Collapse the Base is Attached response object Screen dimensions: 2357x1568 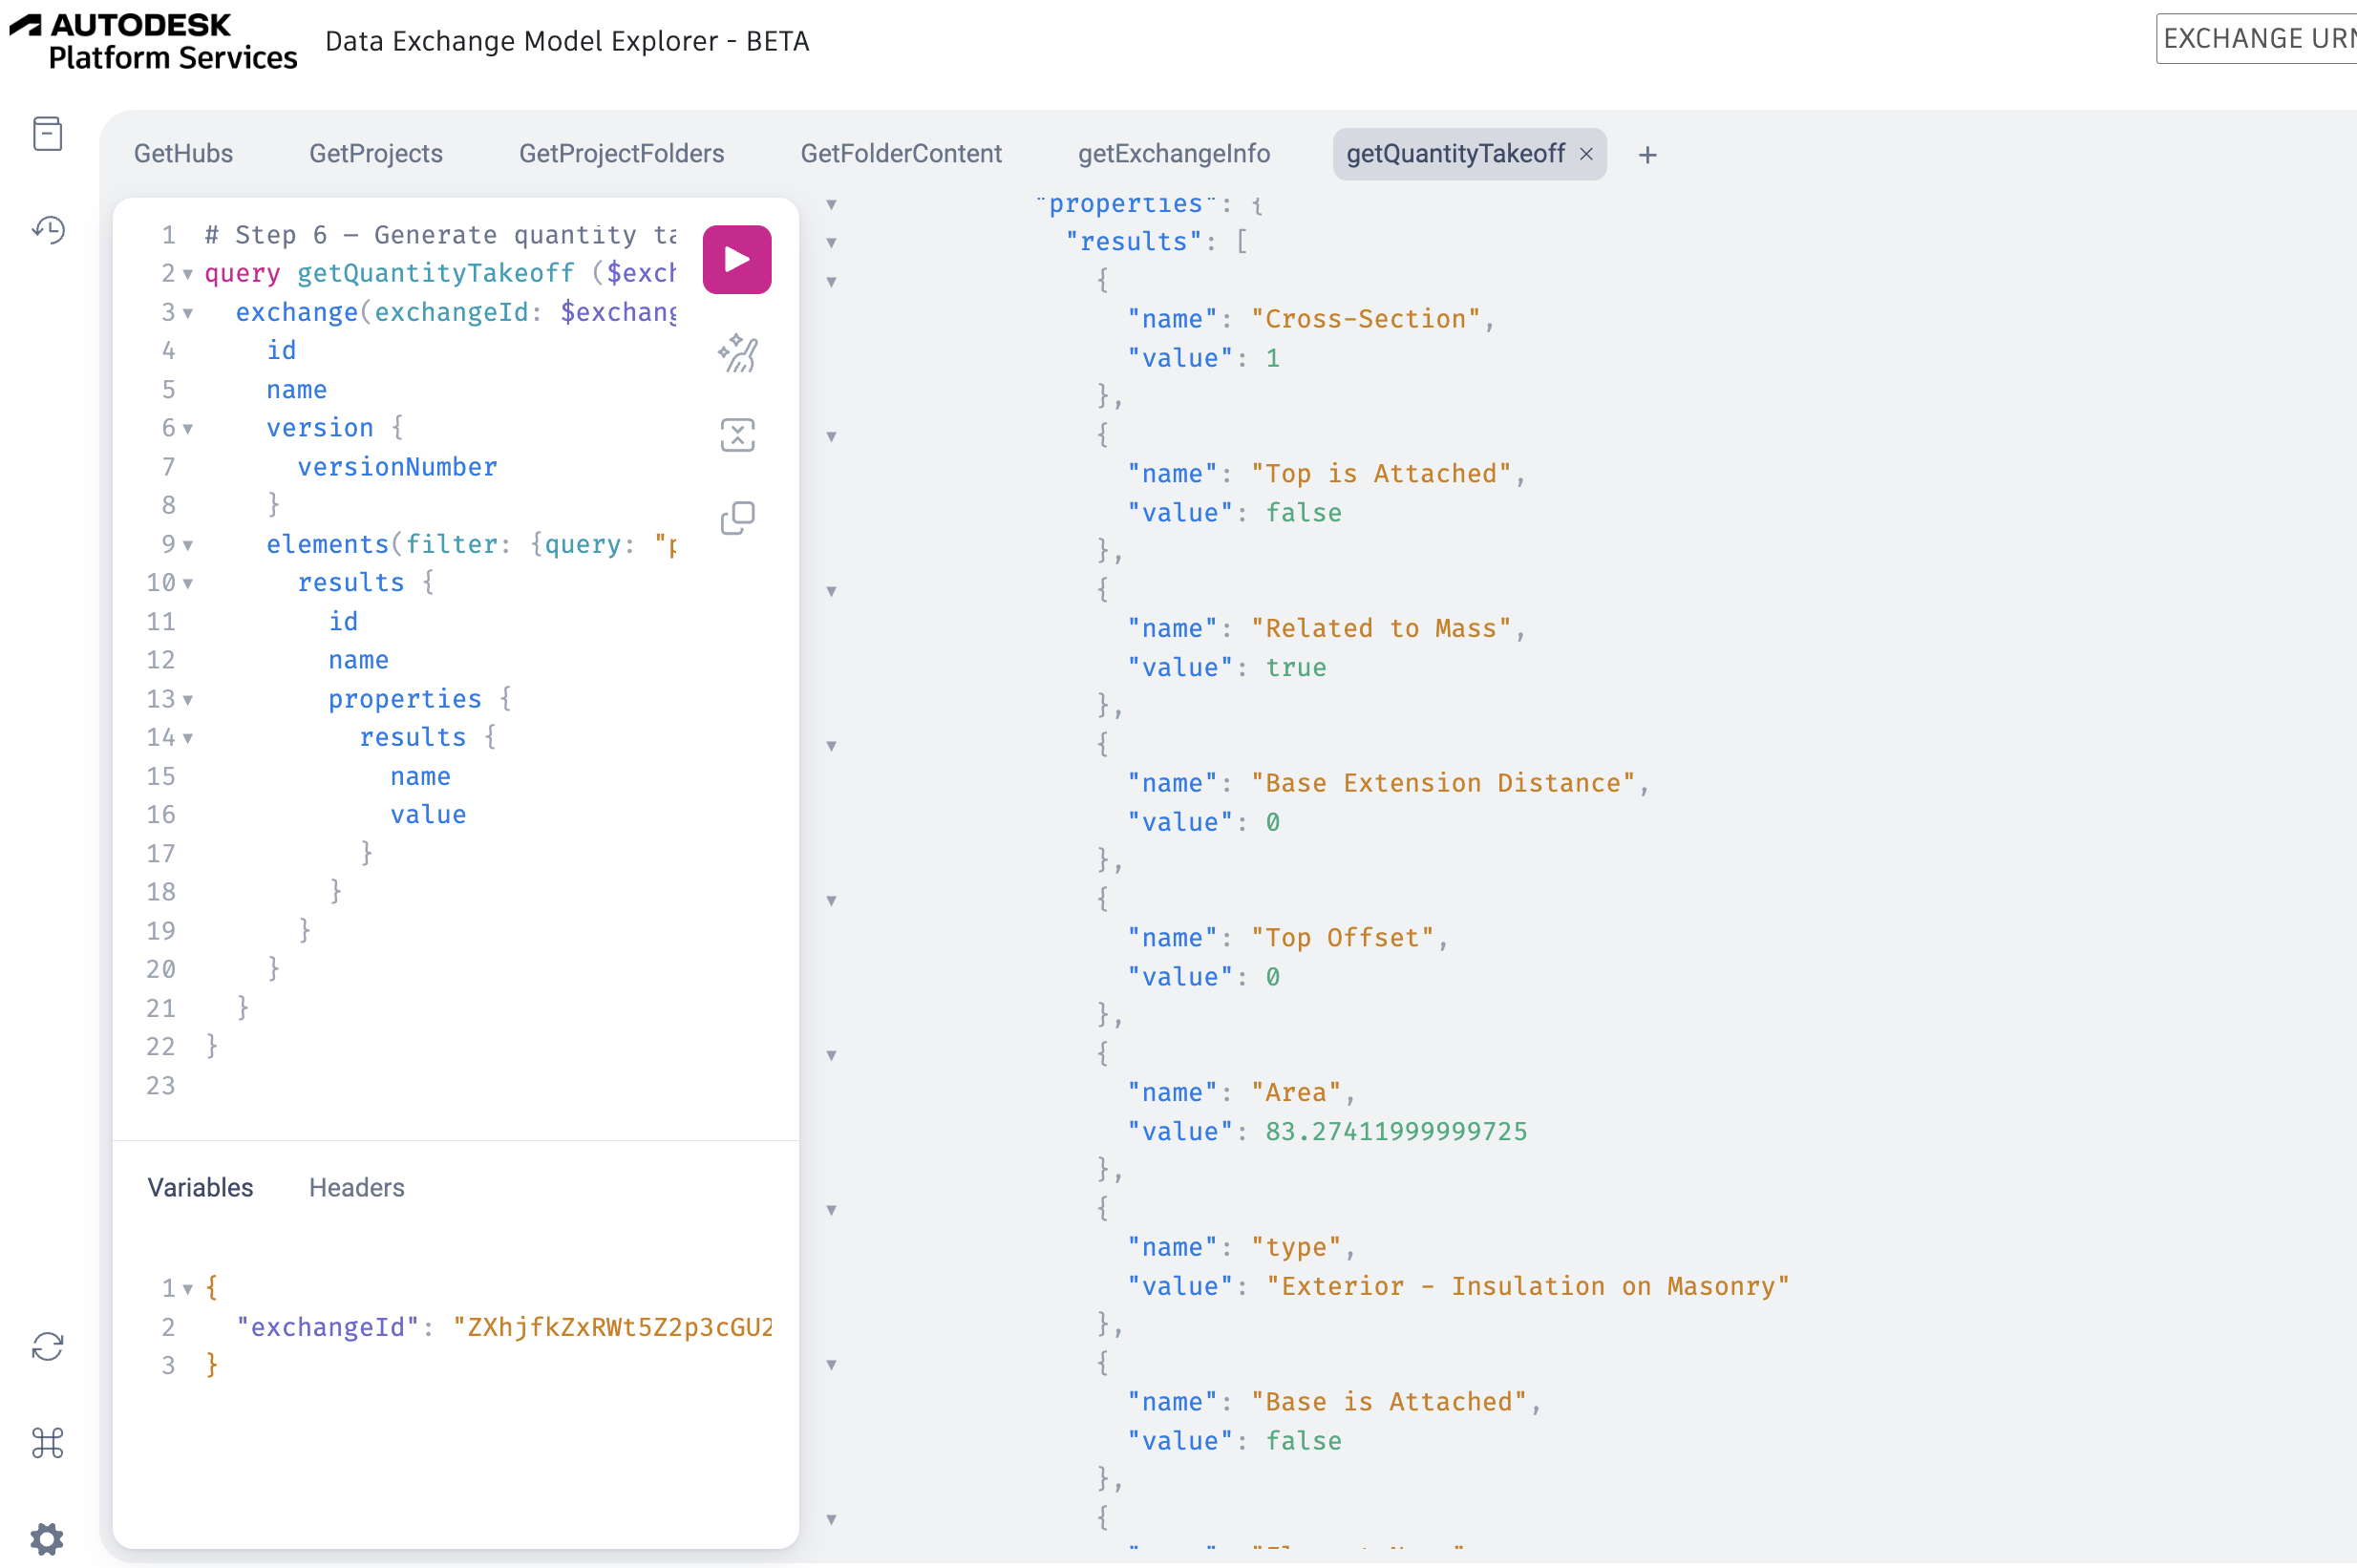831,1365
